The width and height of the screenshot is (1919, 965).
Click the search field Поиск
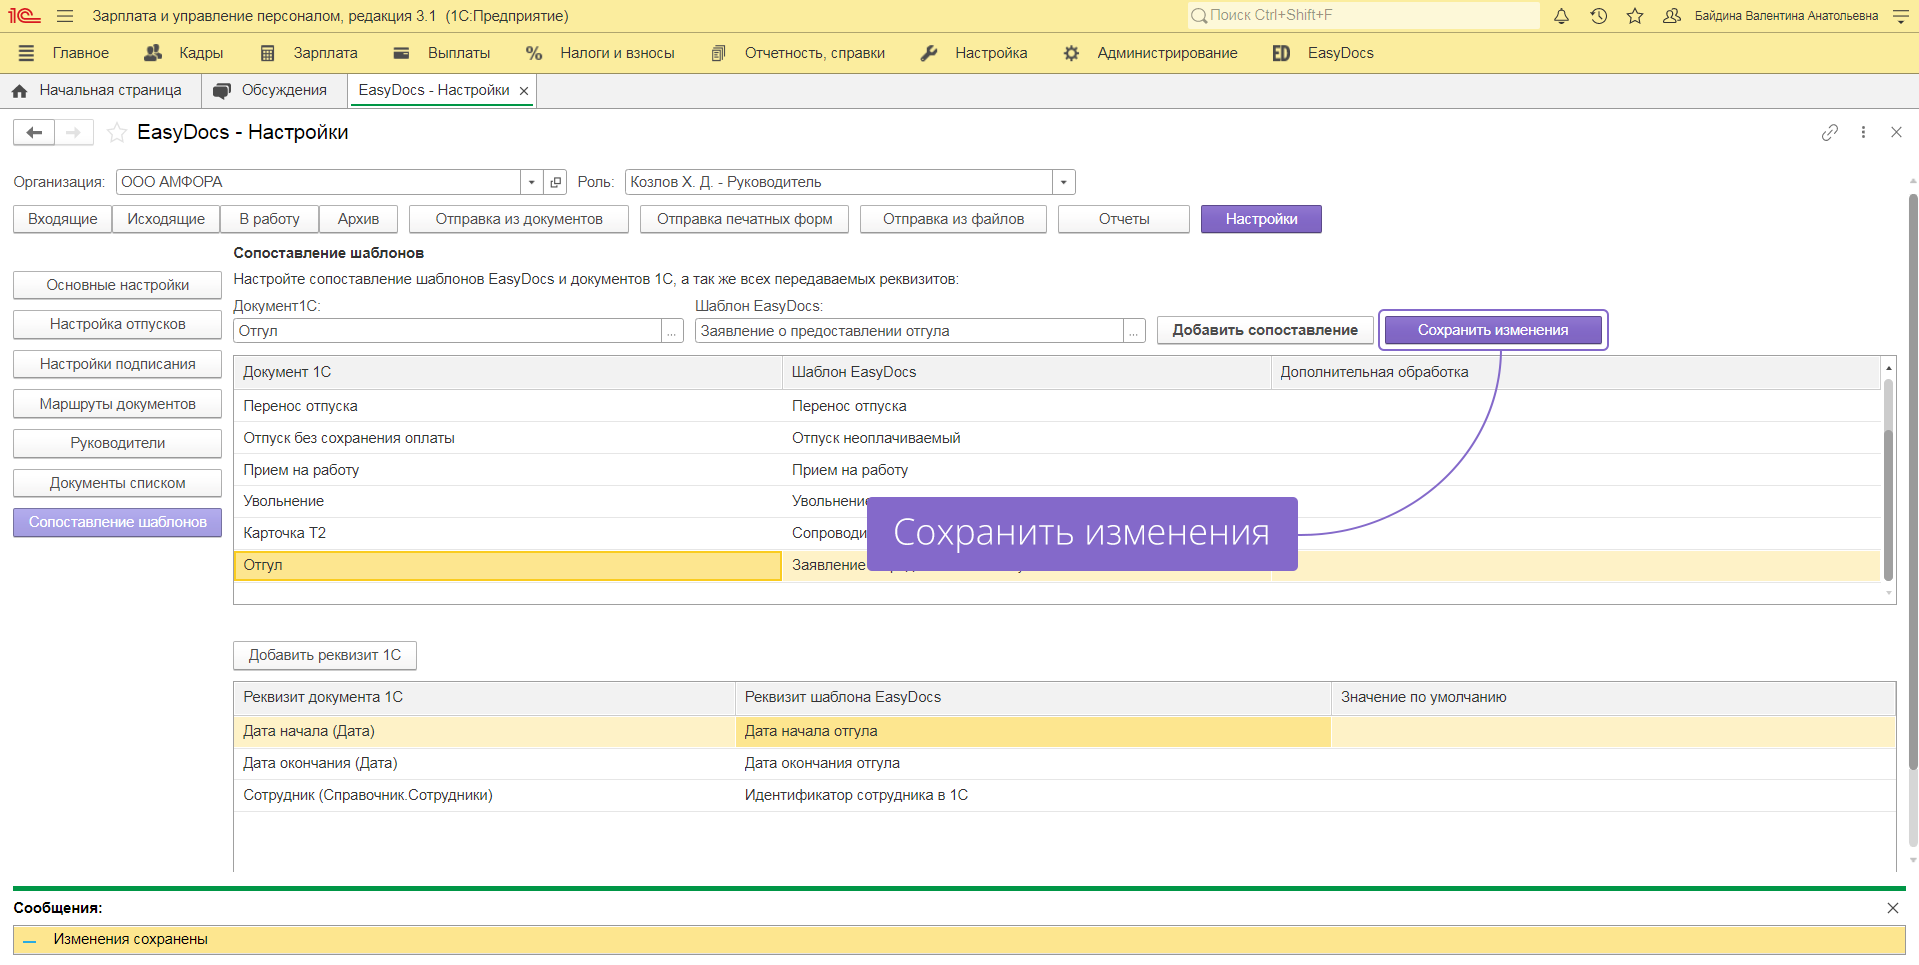point(1362,15)
